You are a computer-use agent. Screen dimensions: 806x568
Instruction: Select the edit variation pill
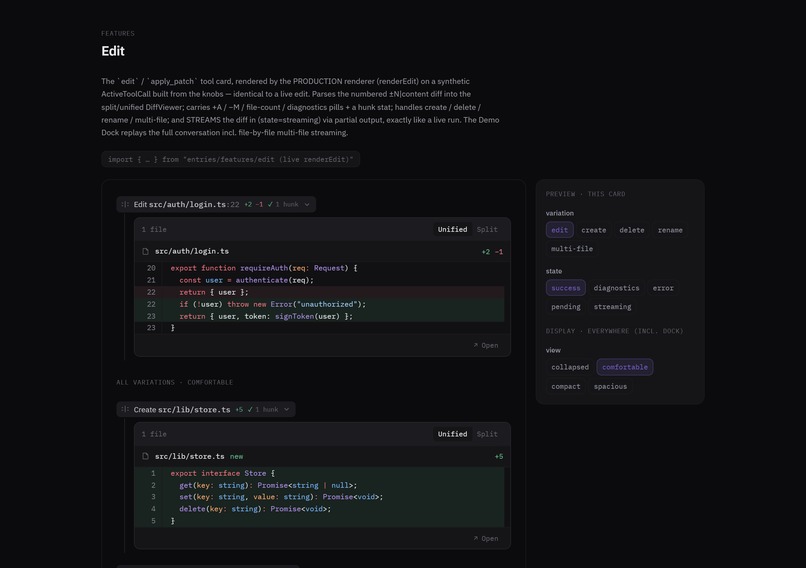point(559,230)
